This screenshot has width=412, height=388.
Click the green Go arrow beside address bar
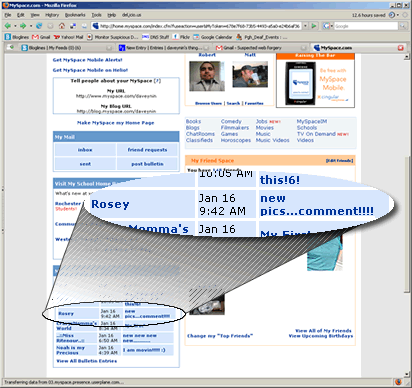tap(314, 26)
